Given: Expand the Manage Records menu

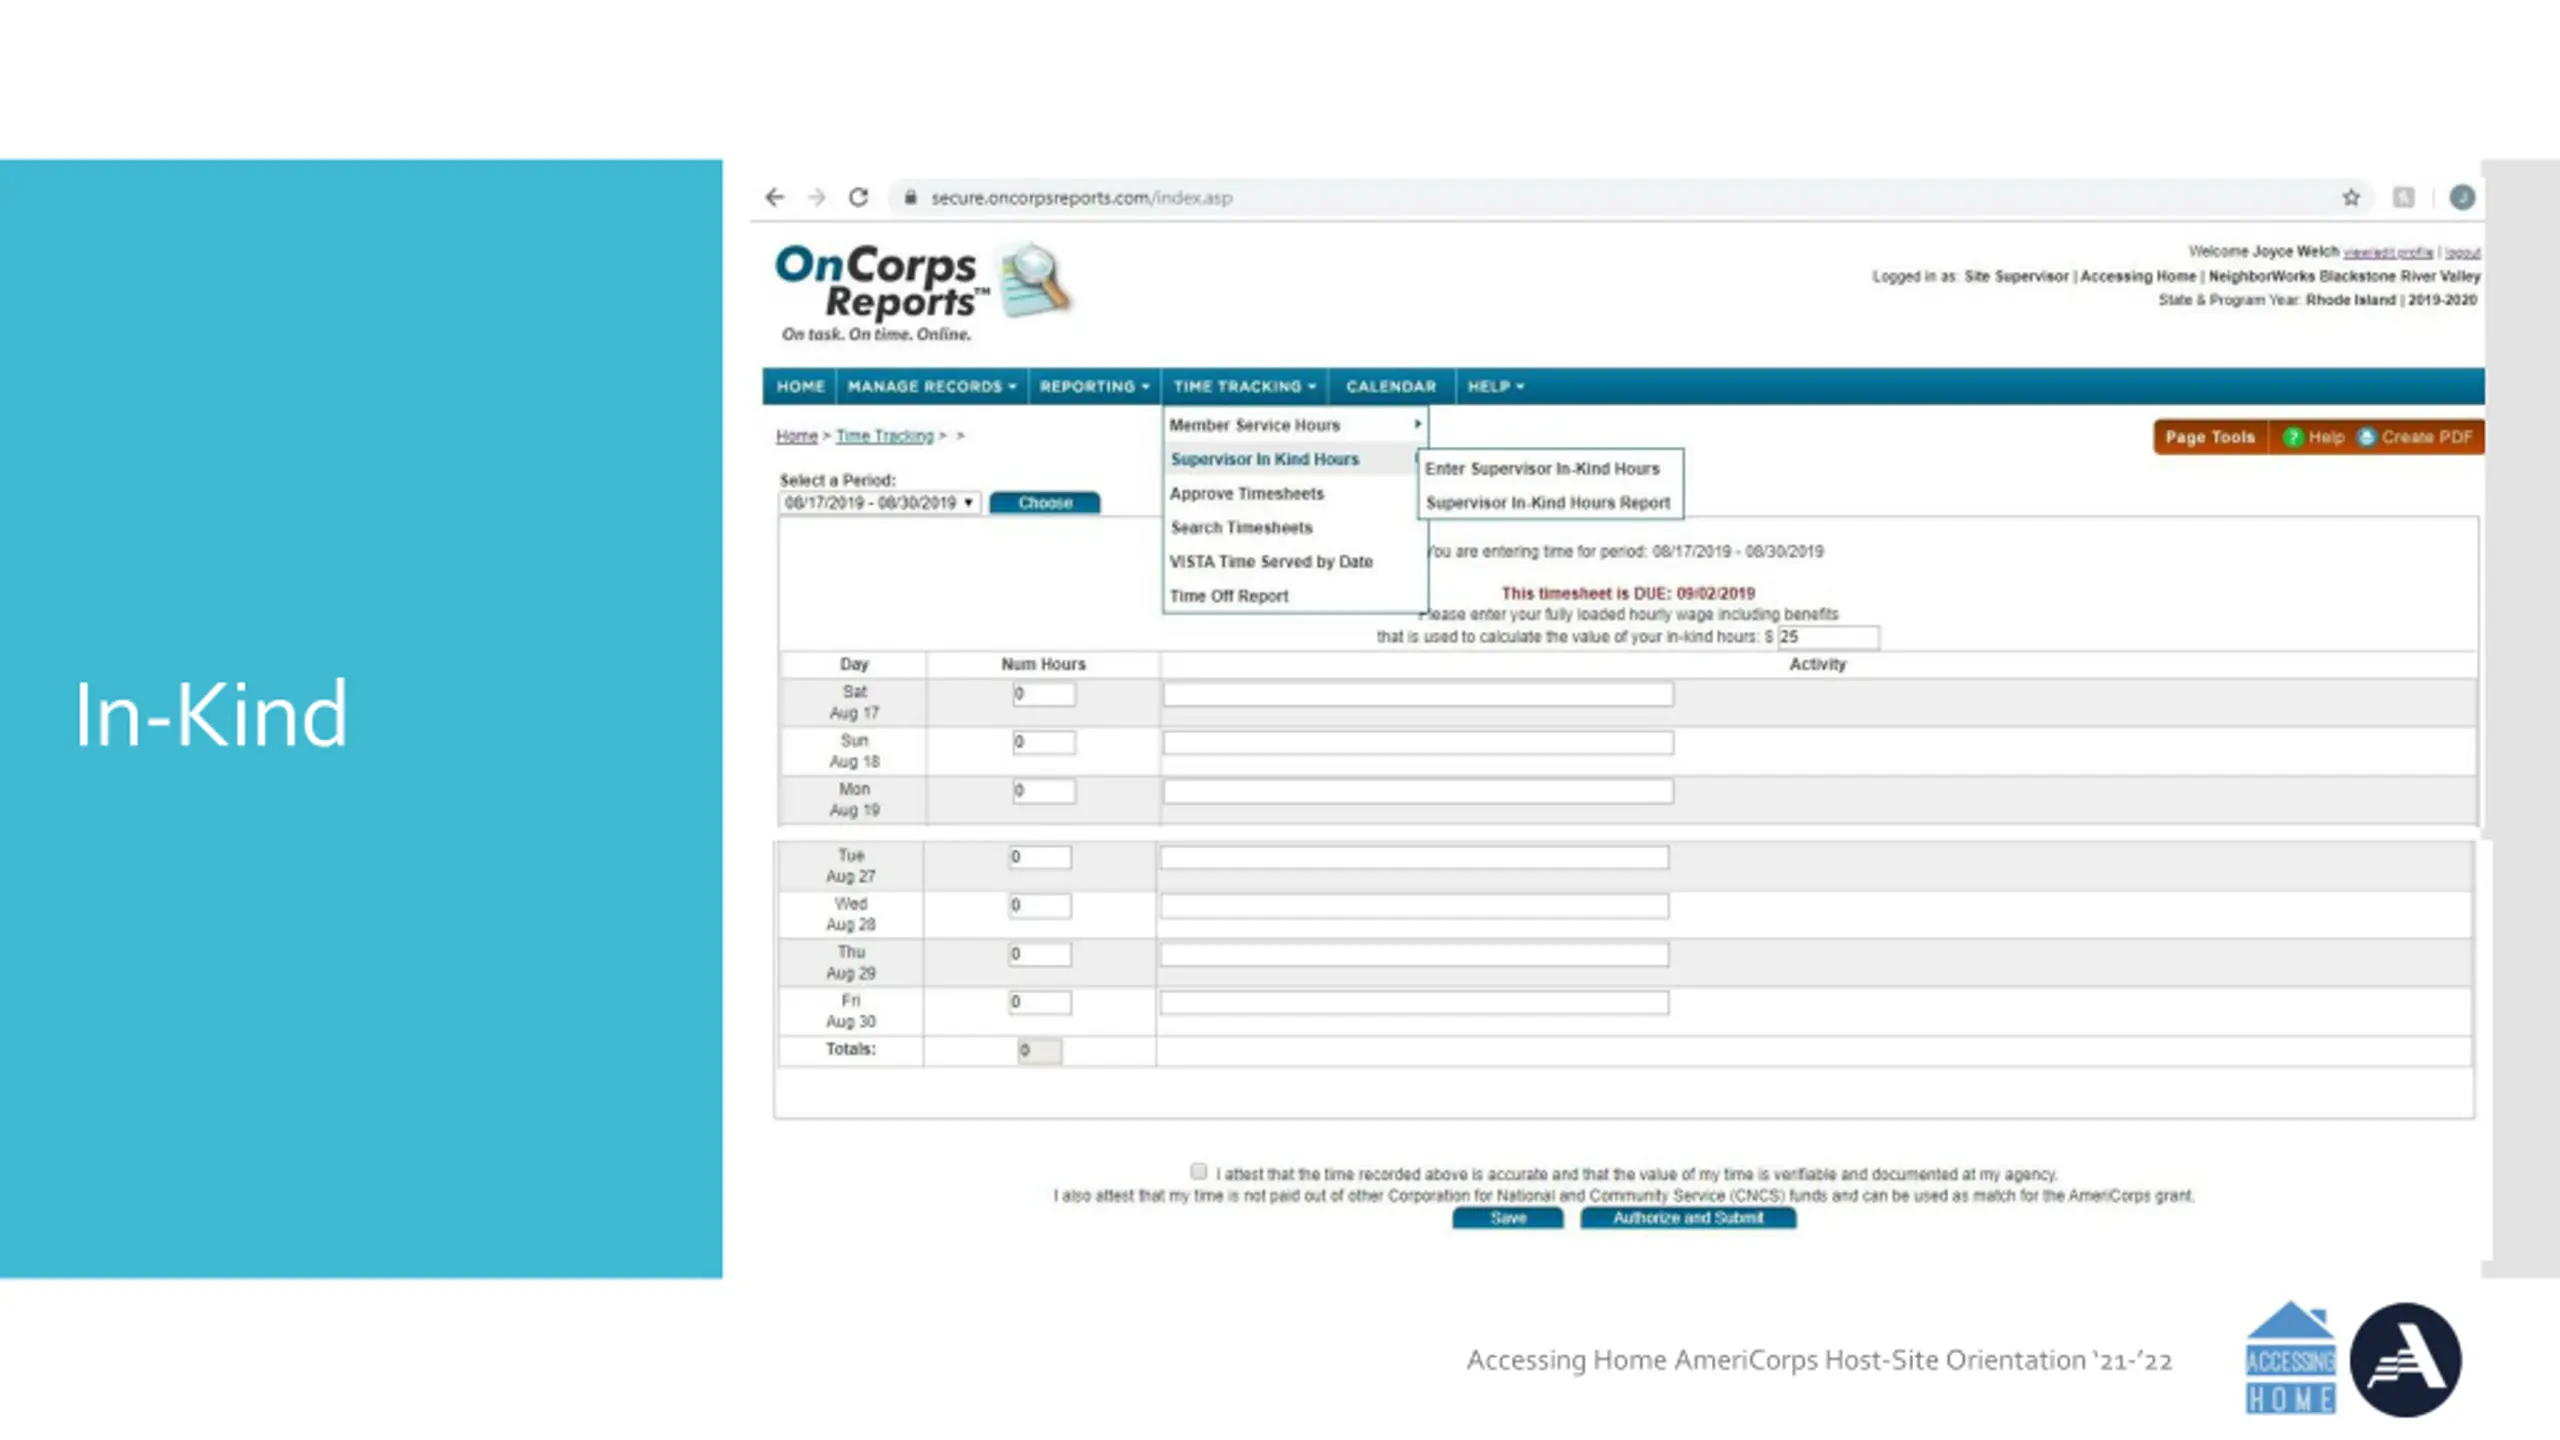Looking at the screenshot, I should (931, 386).
